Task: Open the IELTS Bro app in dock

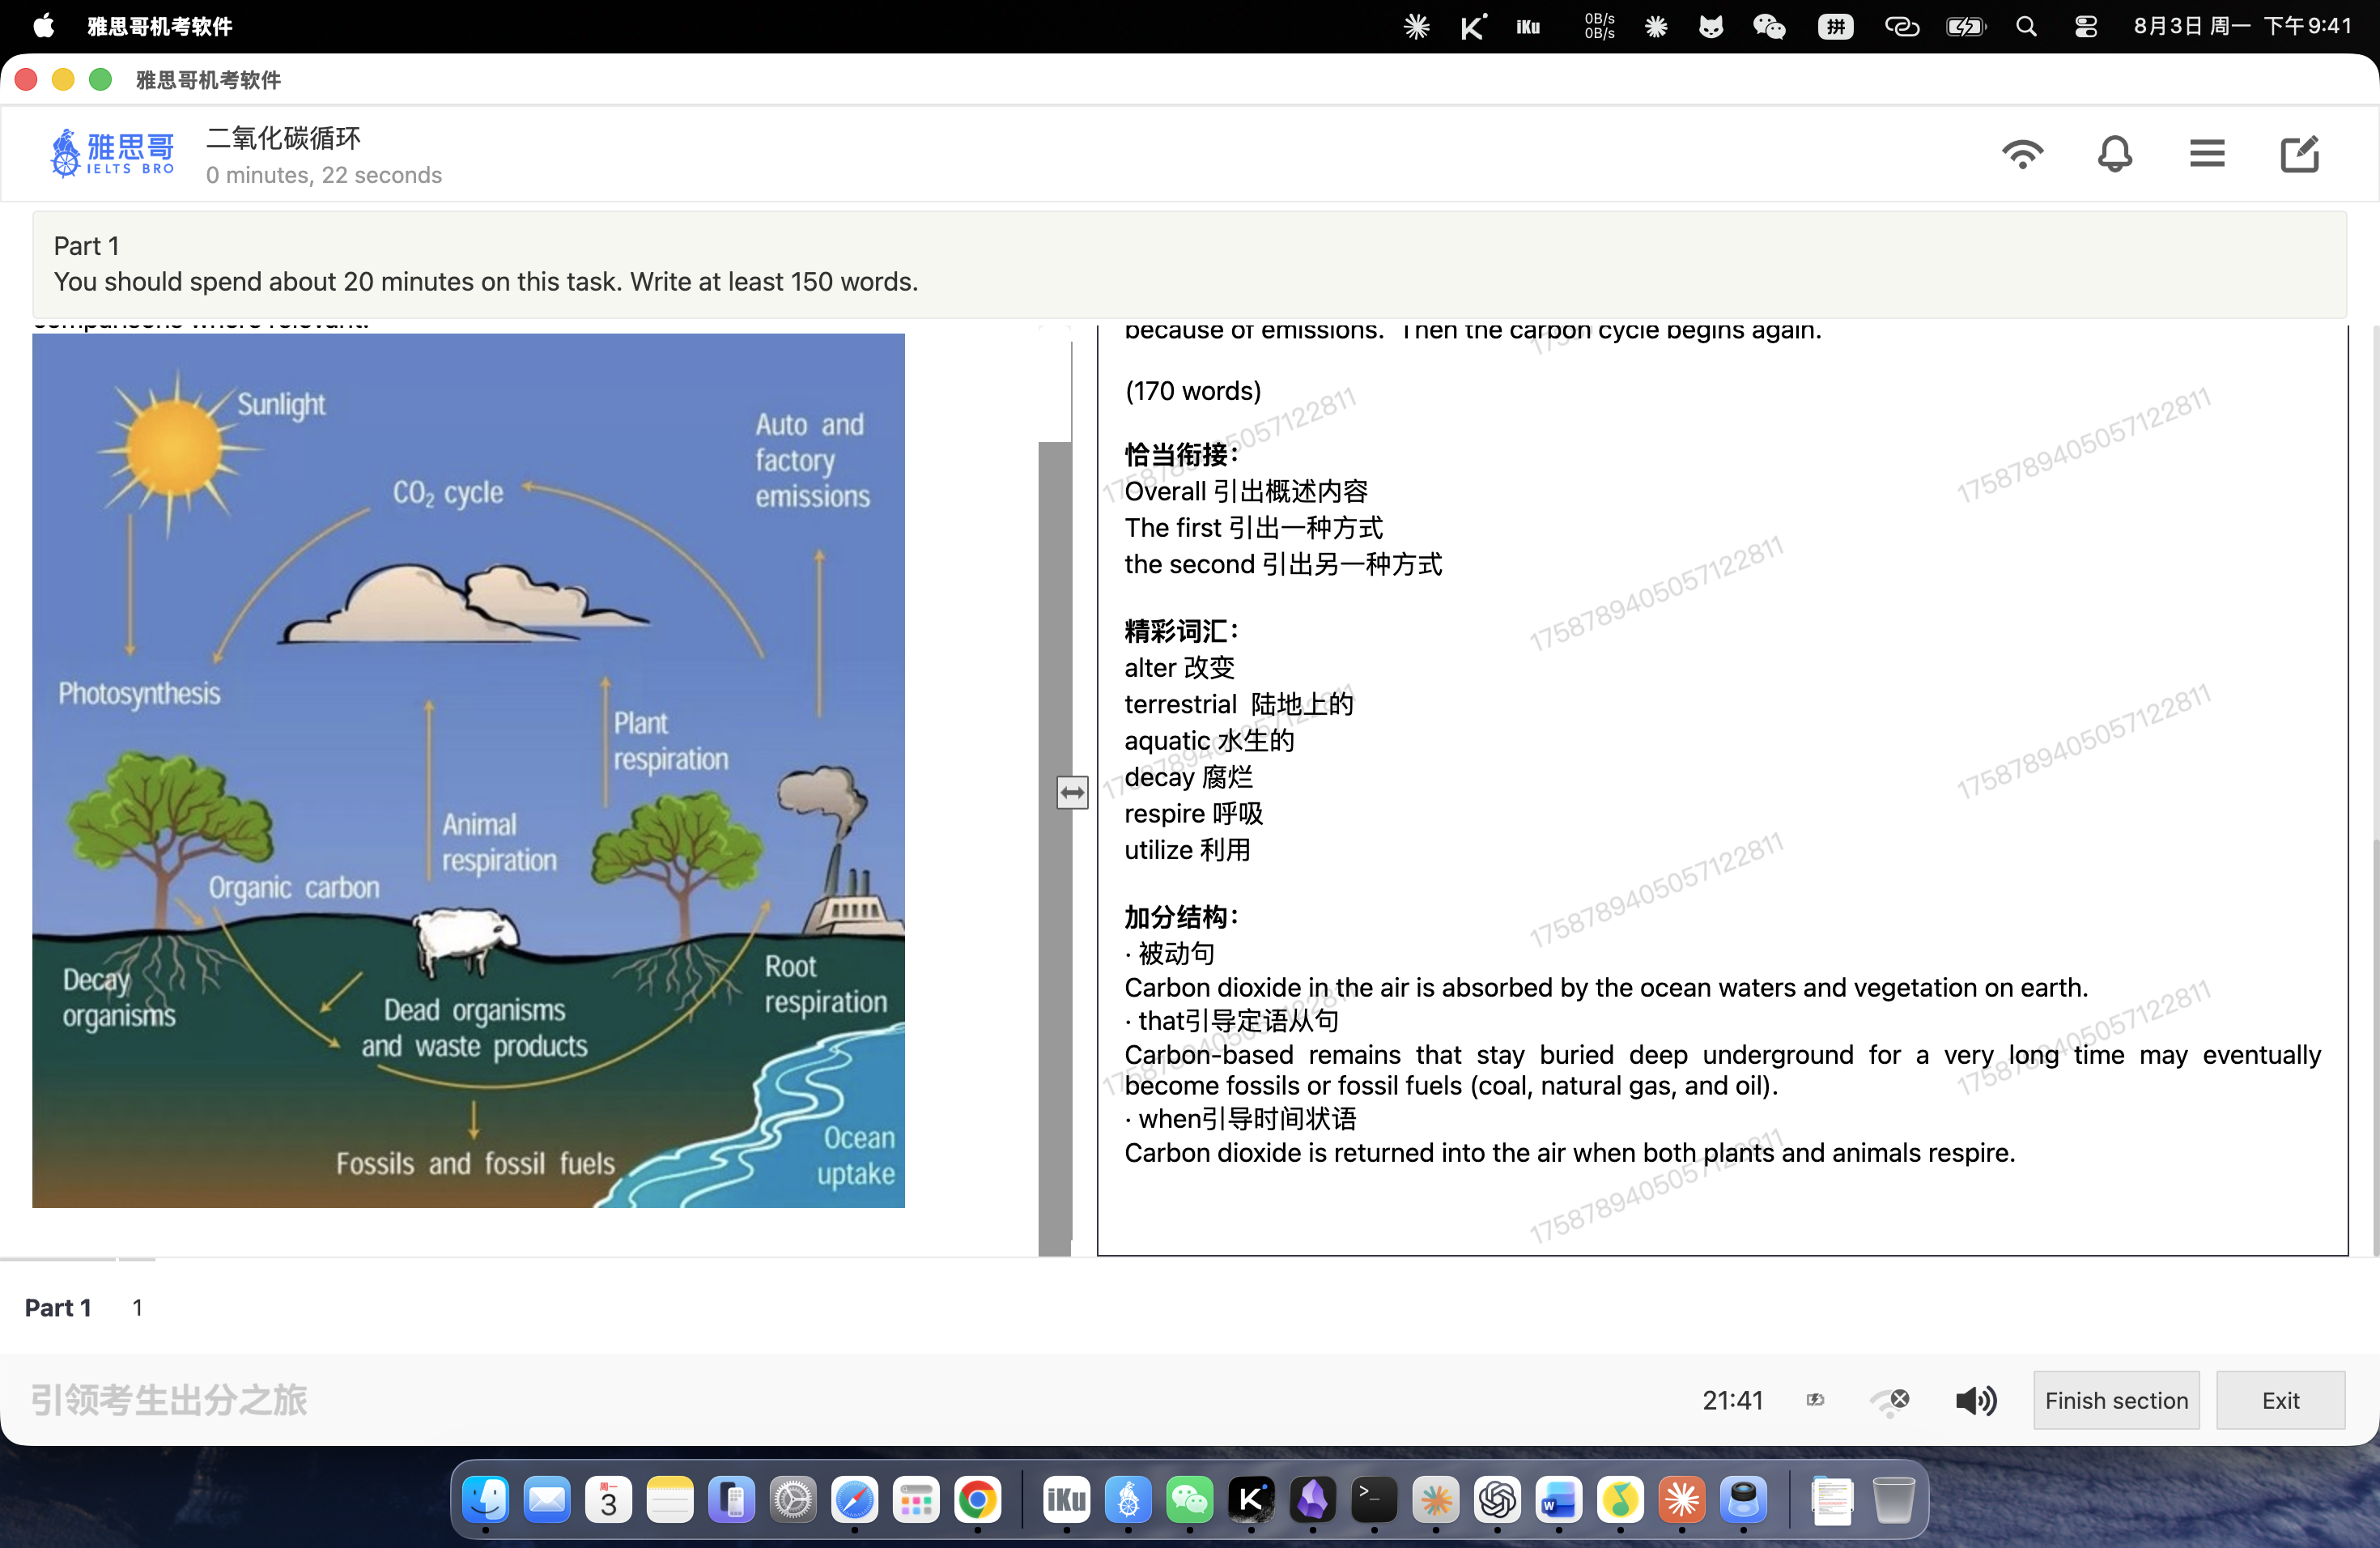Action: pos(1128,1499)
